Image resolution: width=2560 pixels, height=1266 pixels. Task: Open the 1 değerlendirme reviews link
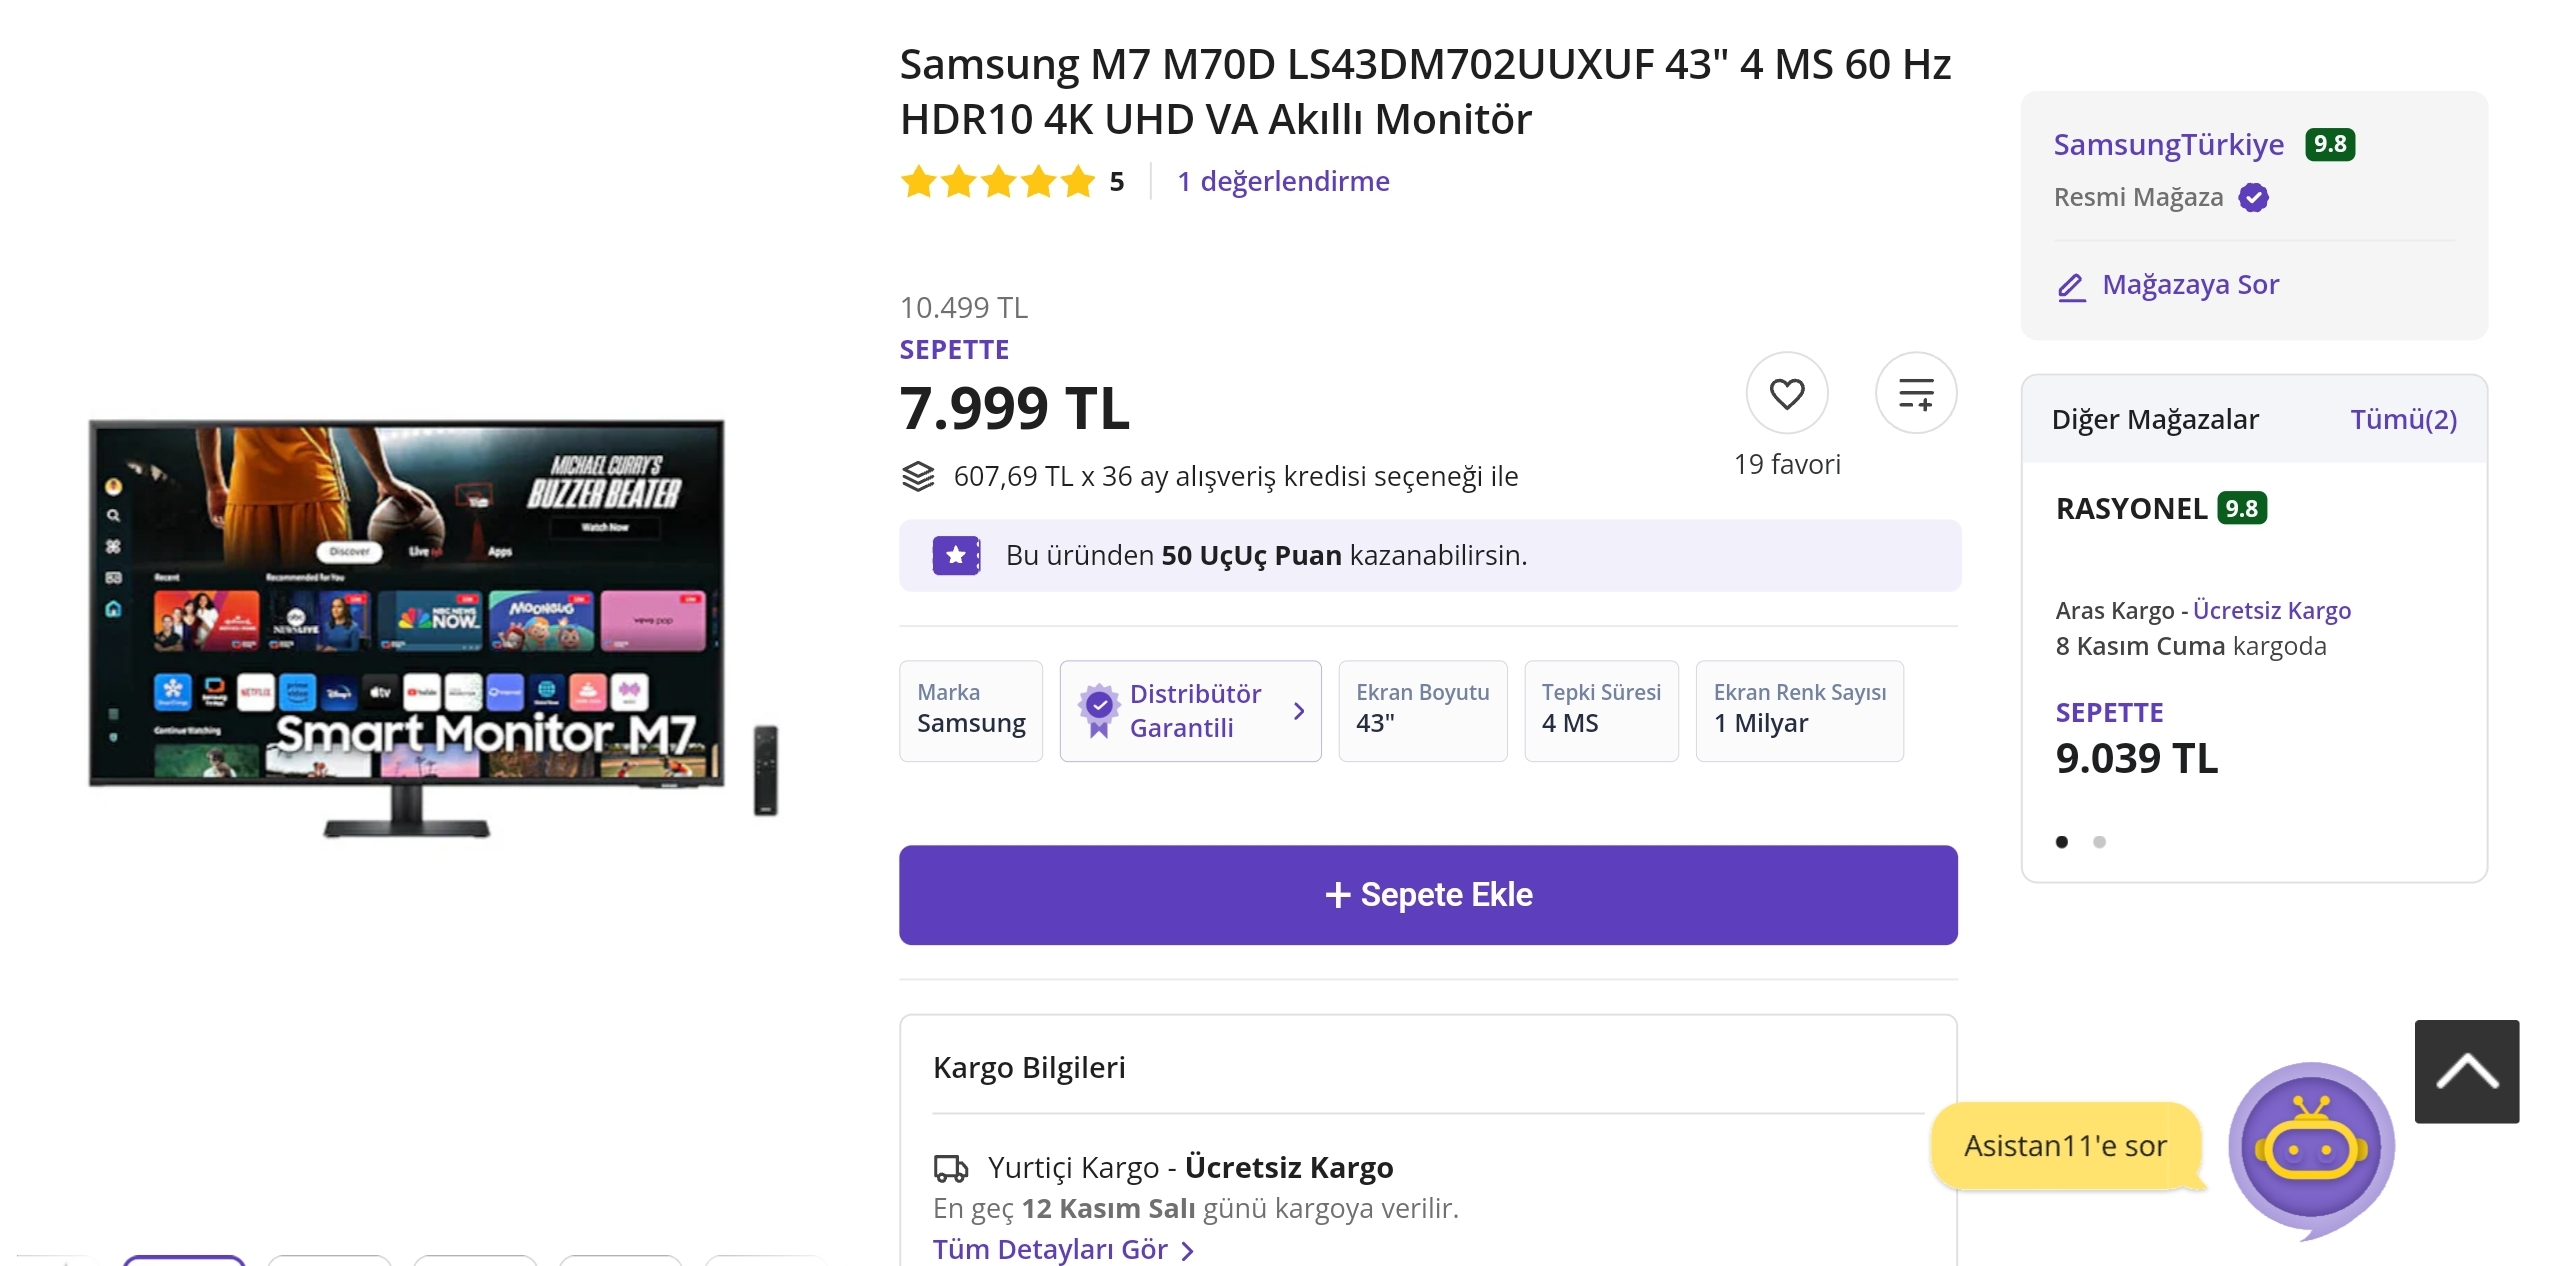coord(1283,181)
